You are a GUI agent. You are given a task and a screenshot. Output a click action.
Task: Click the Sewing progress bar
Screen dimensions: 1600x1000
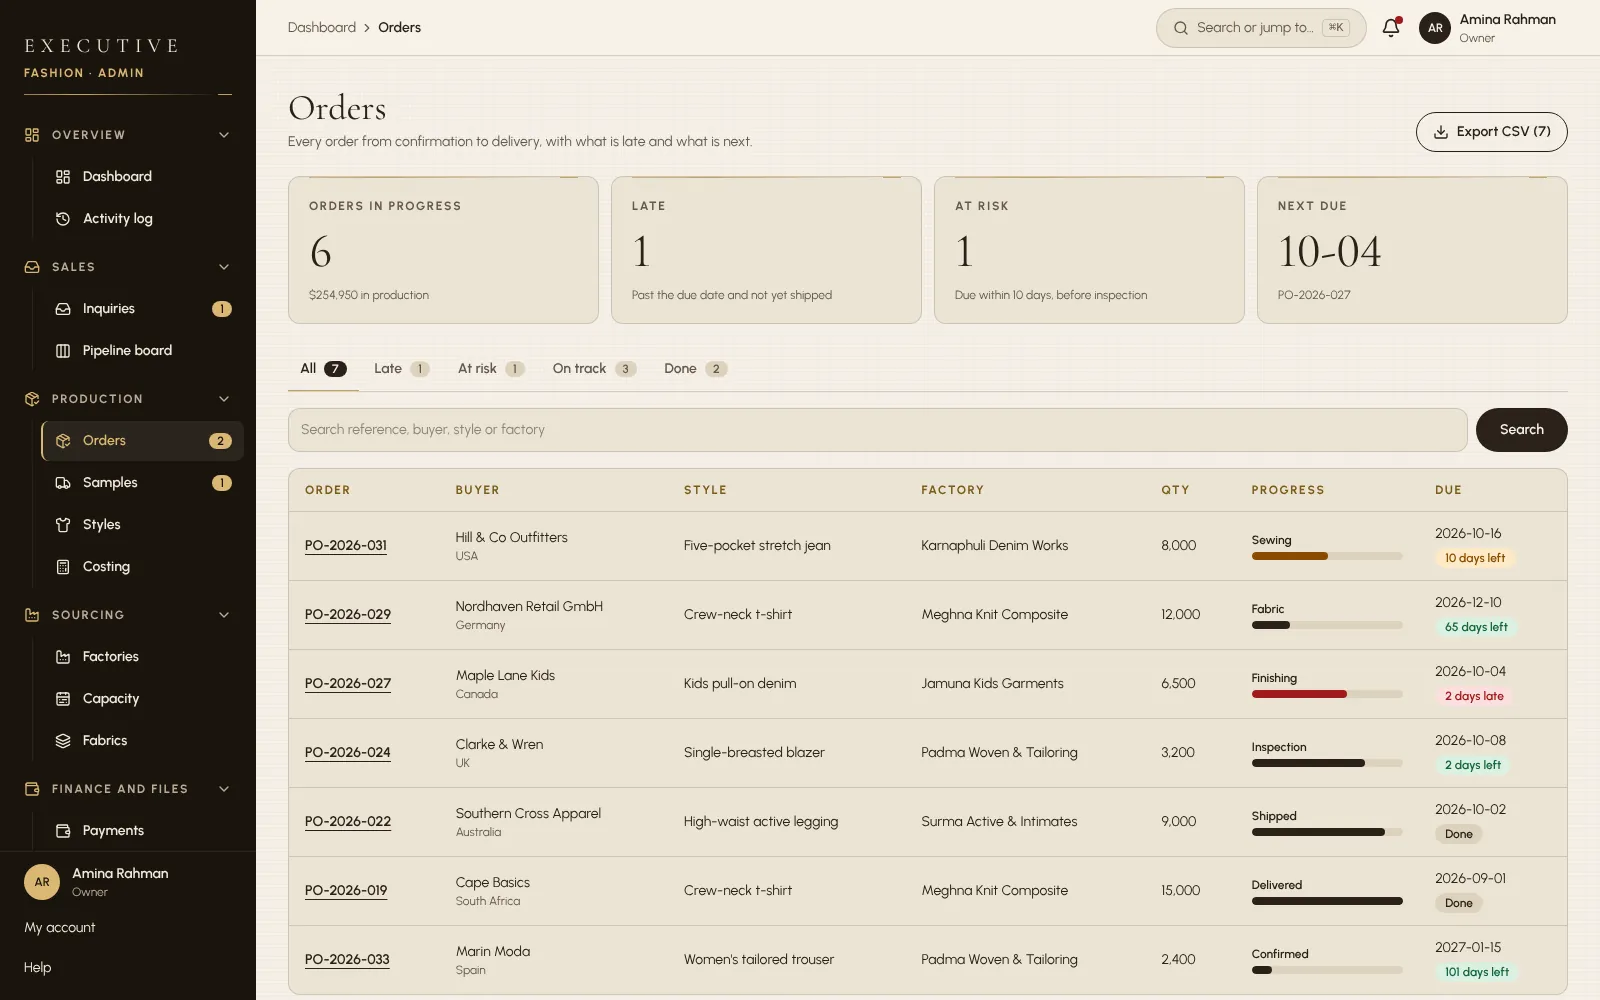tap(1327, 556)
